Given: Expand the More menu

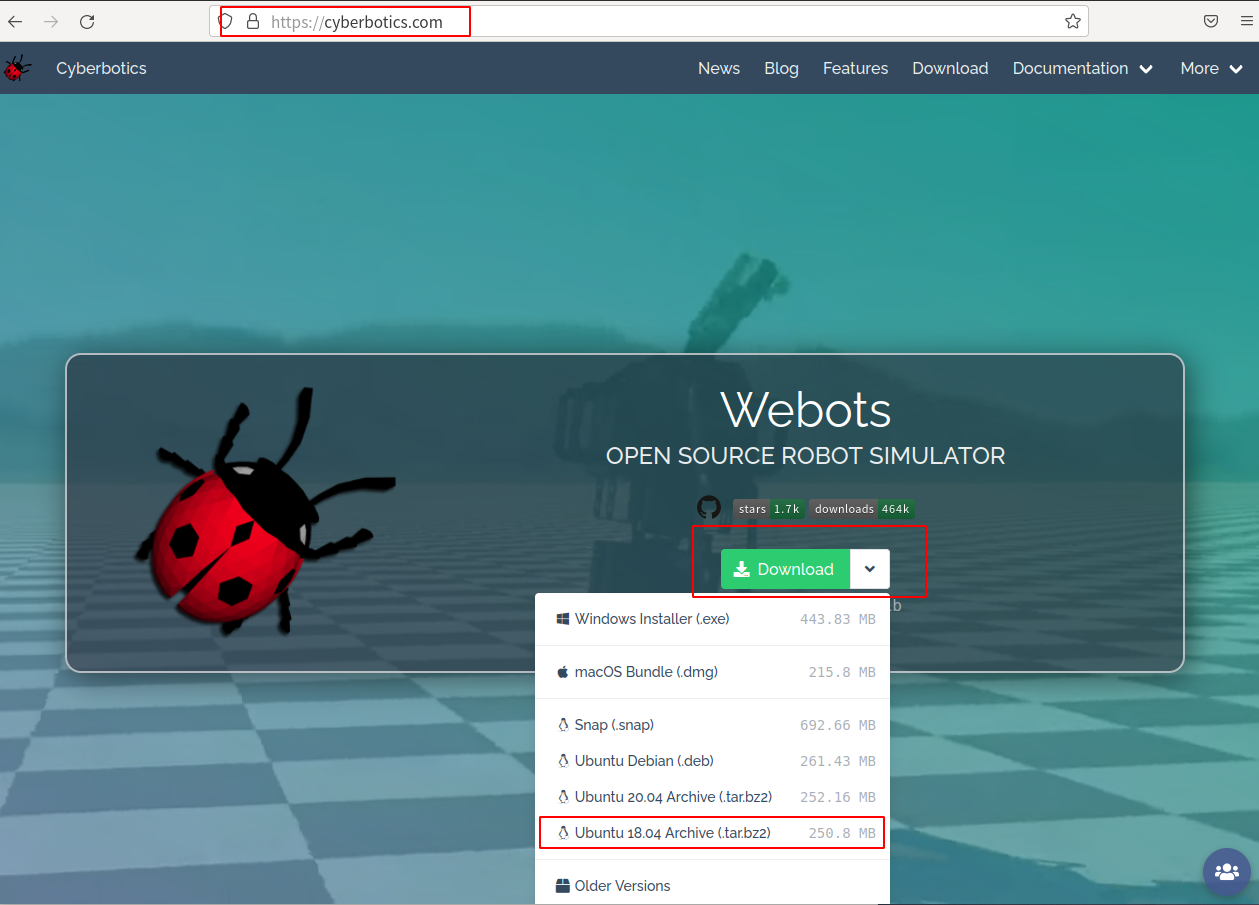Looking at the screenshot, I should pyautogui.click(x=1211, y=68).
